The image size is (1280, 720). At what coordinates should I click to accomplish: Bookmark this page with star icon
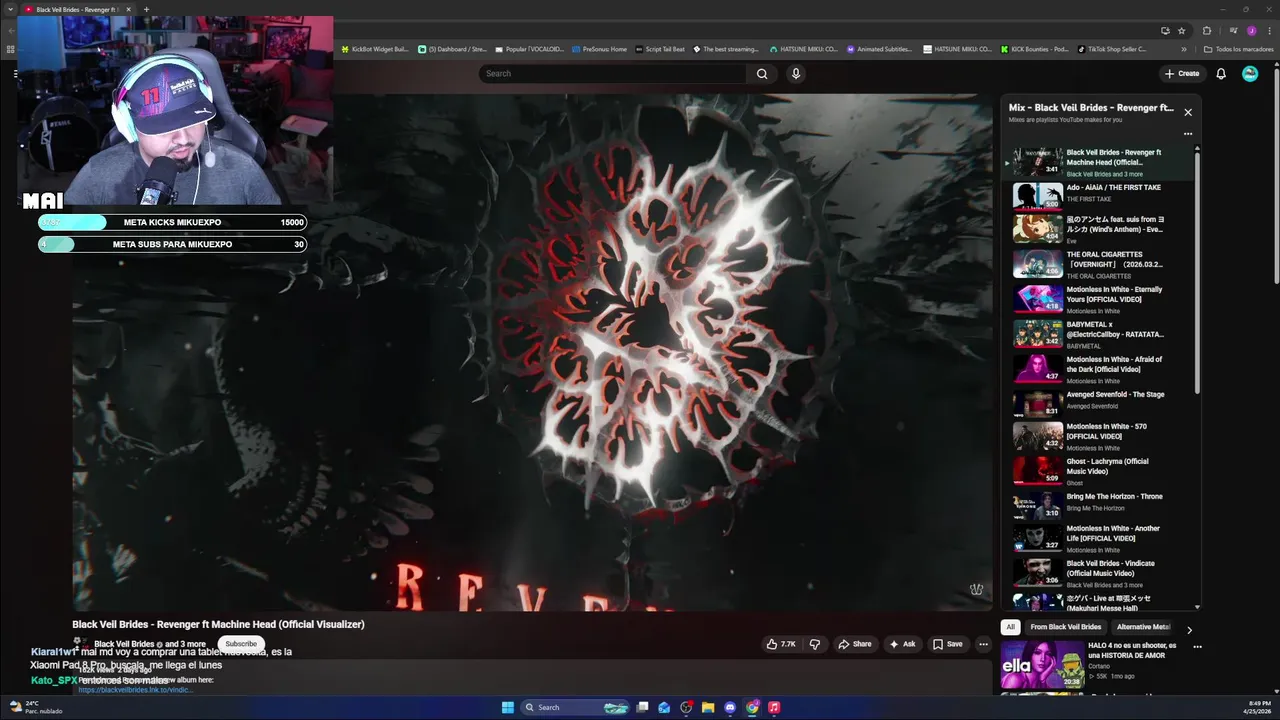(x=1181, y=31)
